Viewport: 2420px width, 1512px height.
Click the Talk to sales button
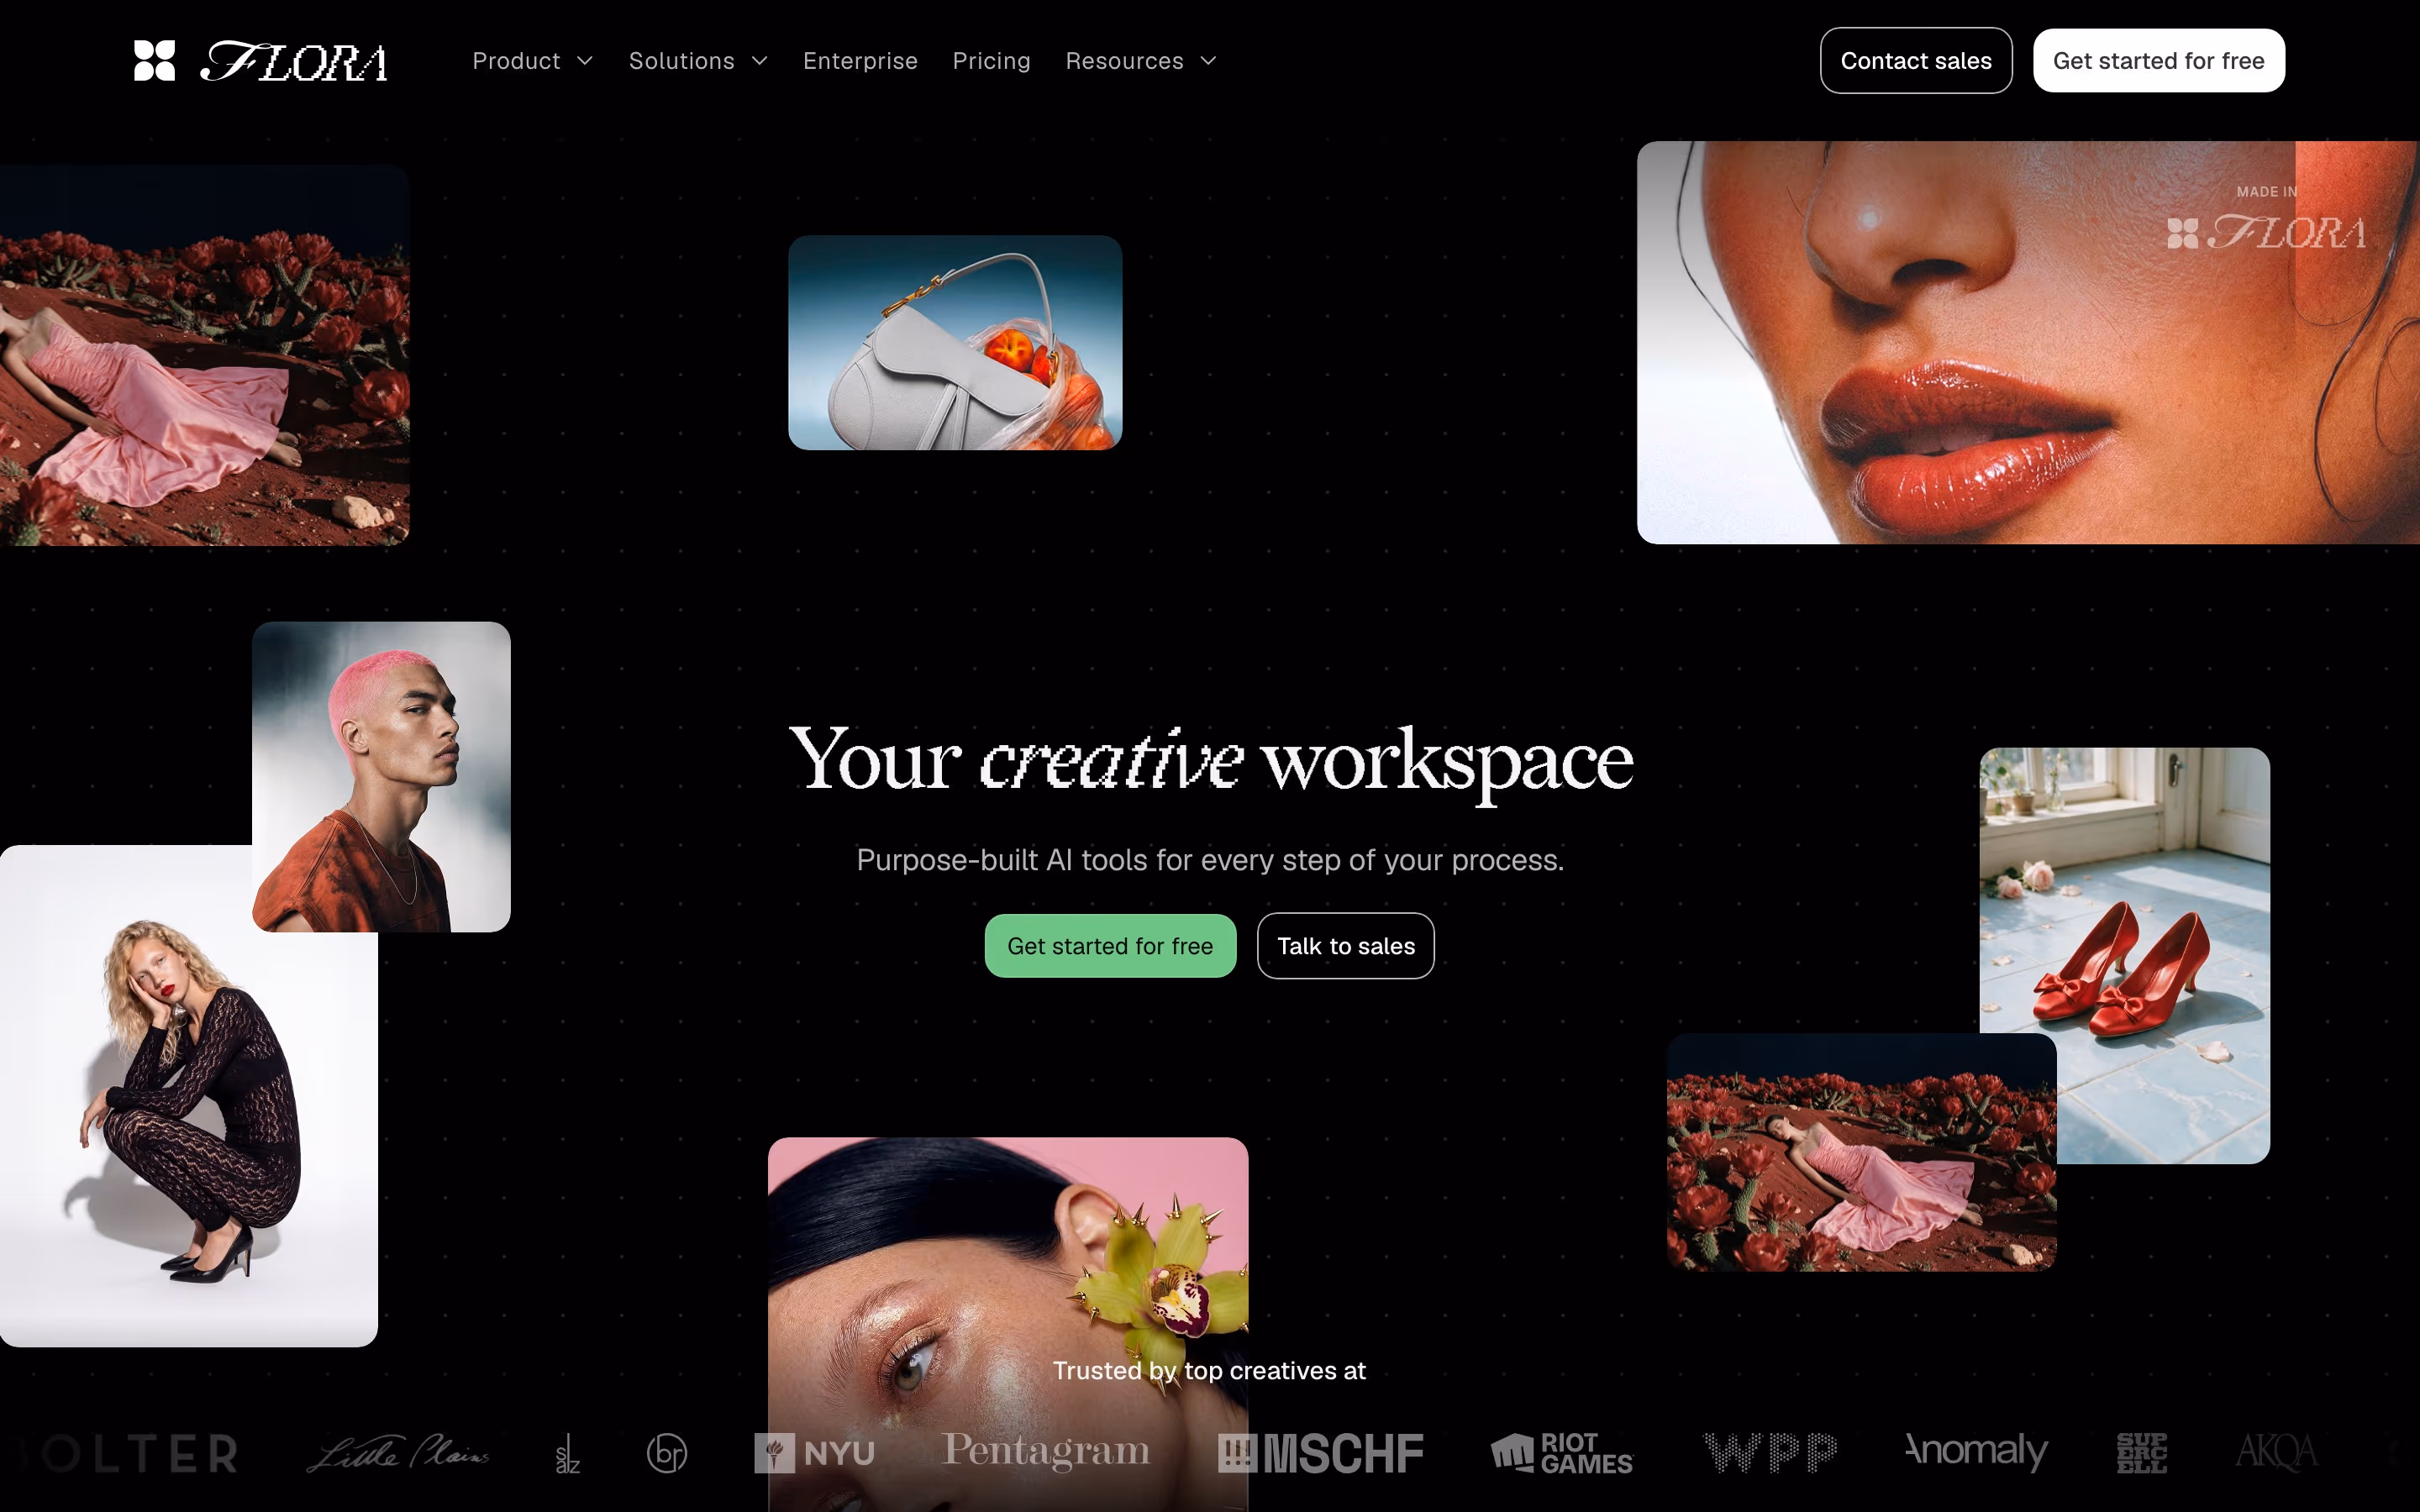coord(1345,946)
